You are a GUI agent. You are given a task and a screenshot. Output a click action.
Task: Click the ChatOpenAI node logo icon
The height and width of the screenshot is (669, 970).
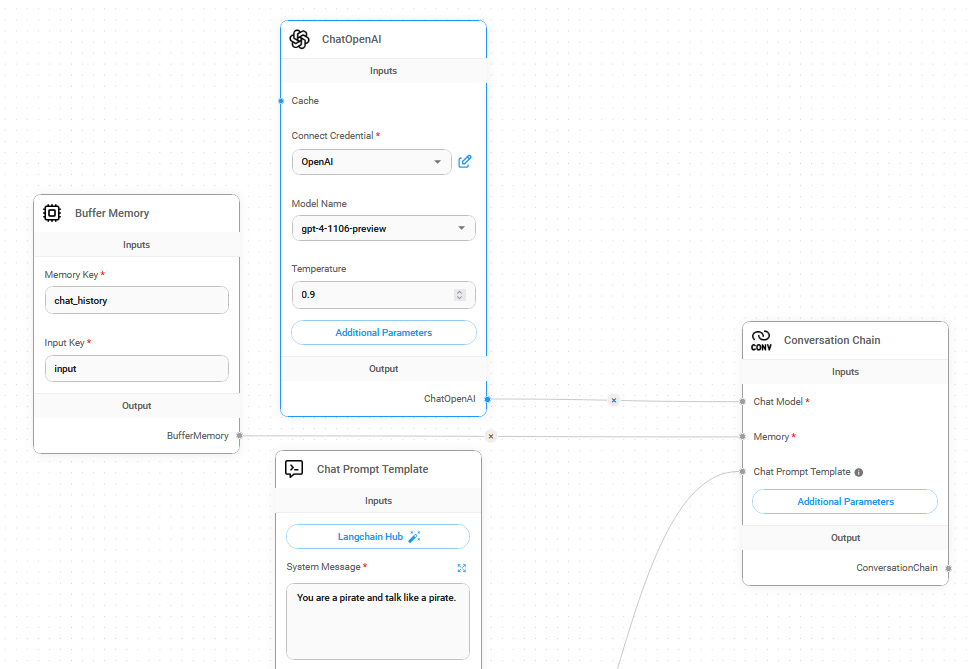coord(299,39)
